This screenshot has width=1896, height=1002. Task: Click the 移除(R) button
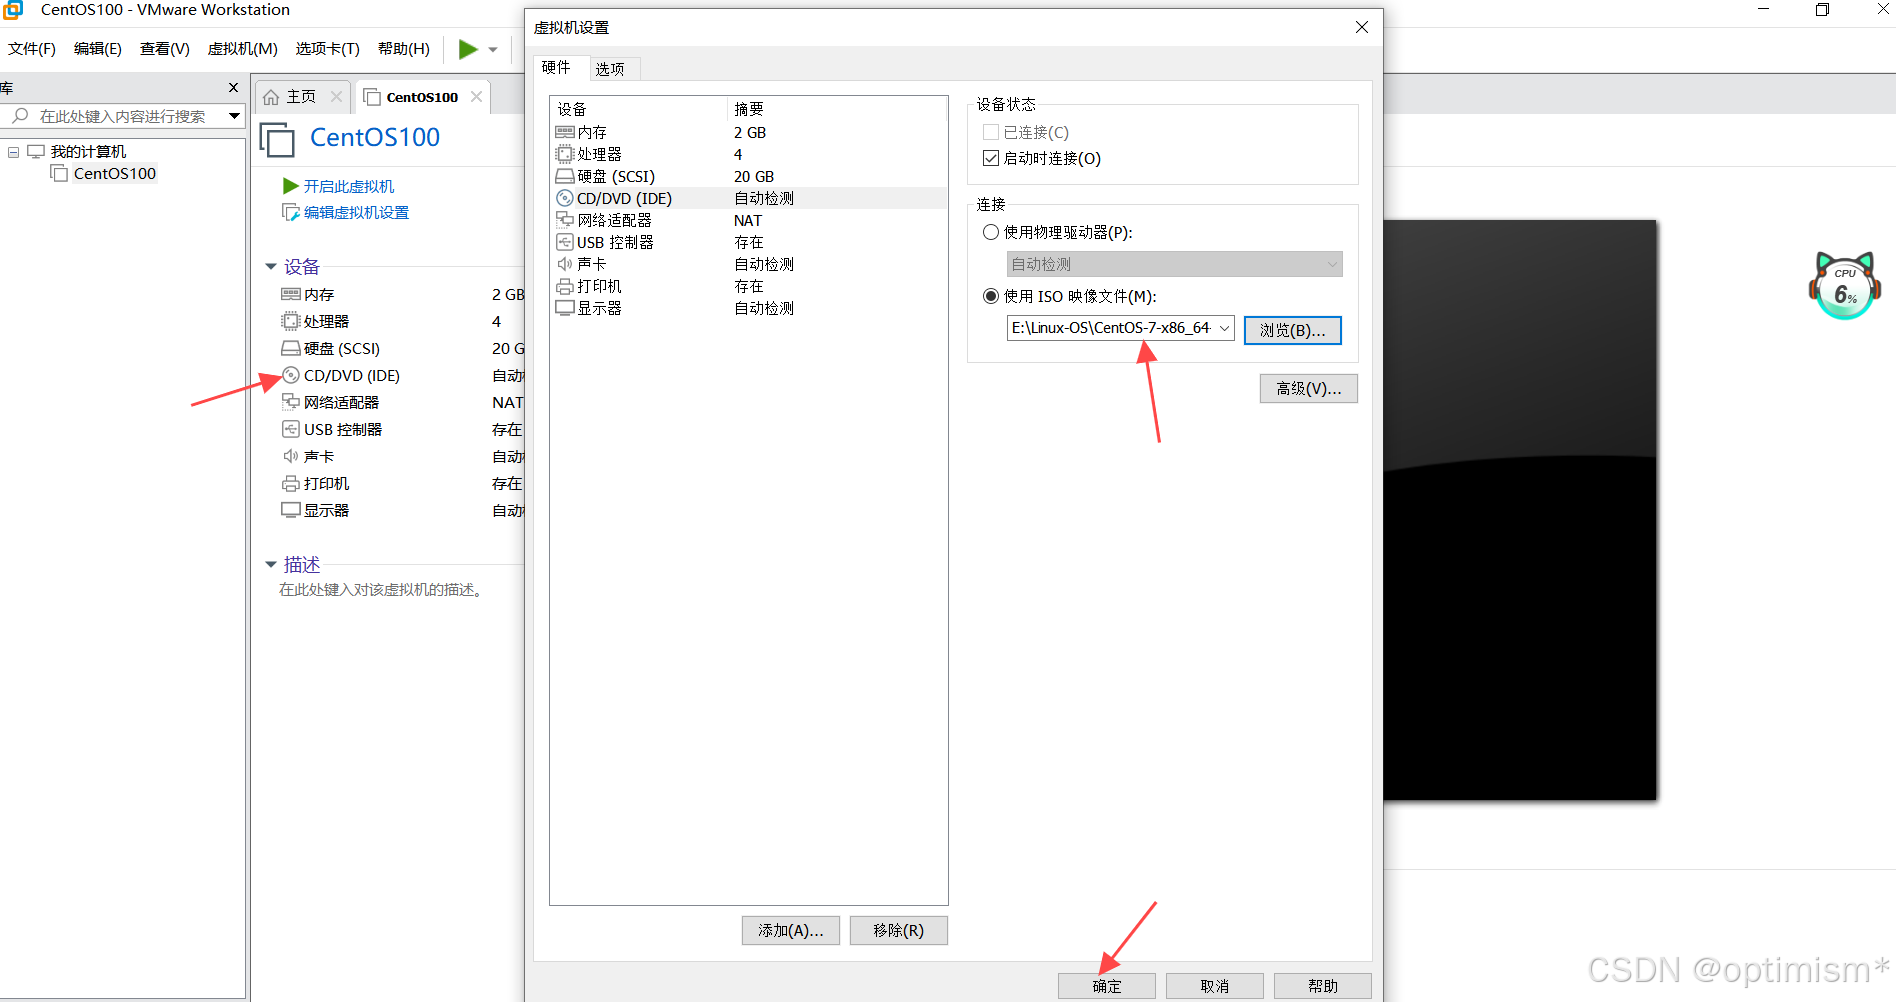pyautogui.click(x=899, y=930)
